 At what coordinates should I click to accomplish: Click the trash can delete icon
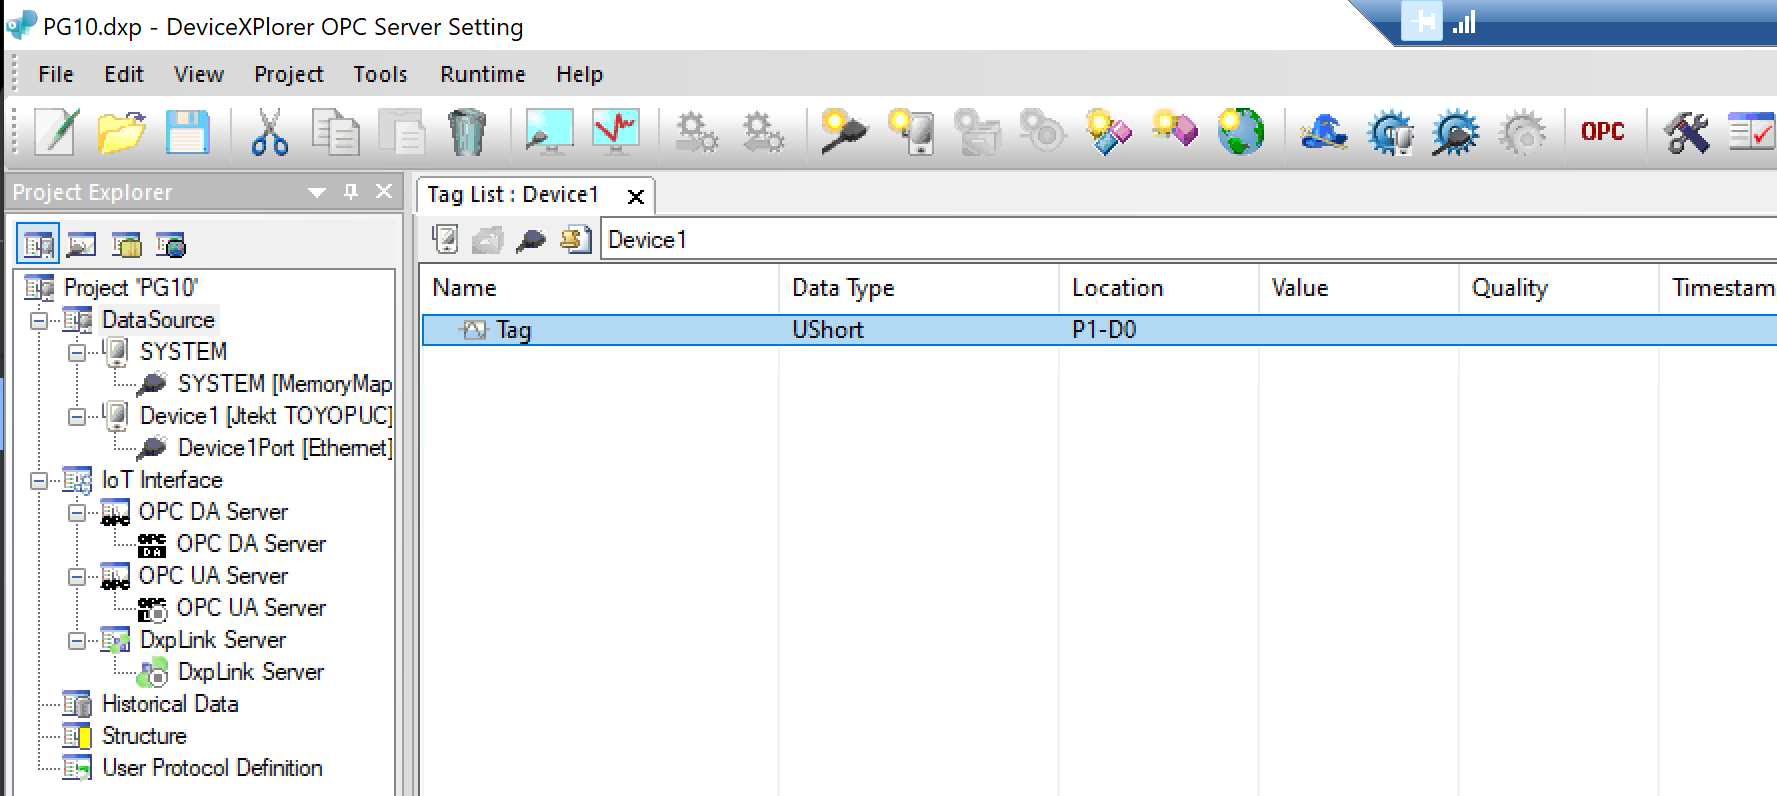(x=466, y=132)
